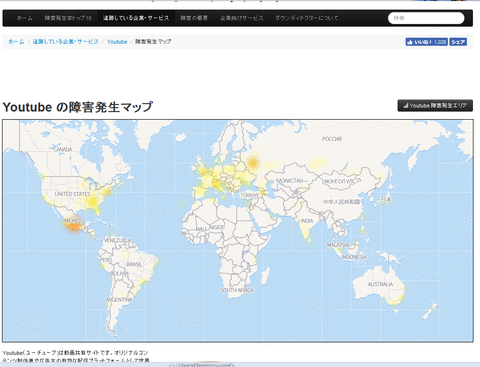The width and height of the screenshot is (480, 367).
Task: Select the 追跡している企業・サービス navigation tab
Action: (x=136, y=18)
